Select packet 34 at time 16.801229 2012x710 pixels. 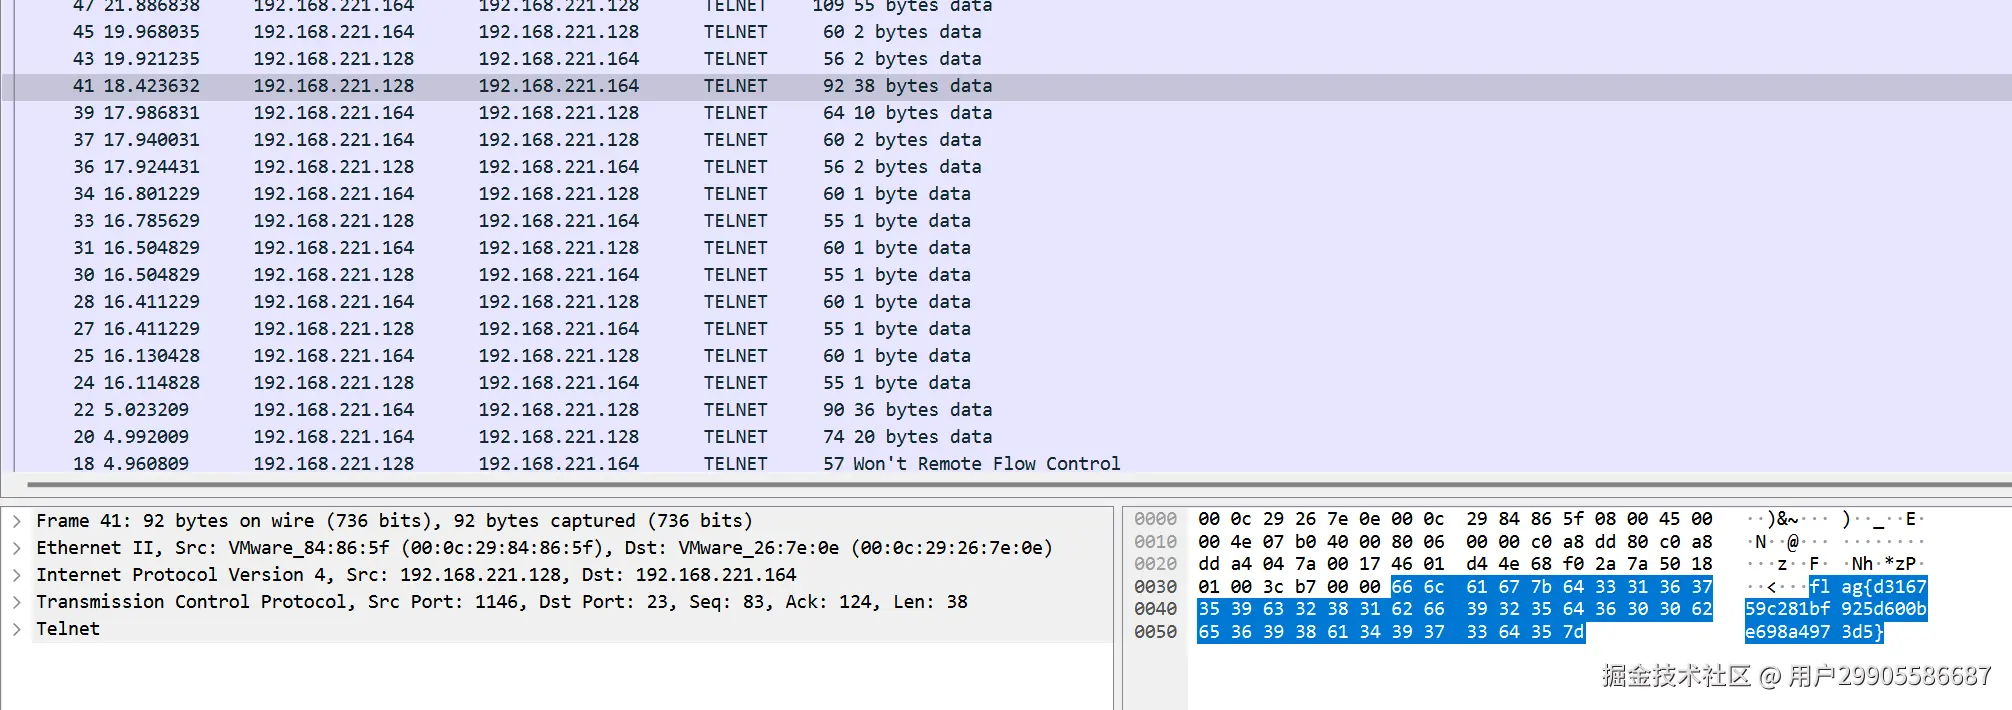tap(1006, 194)
